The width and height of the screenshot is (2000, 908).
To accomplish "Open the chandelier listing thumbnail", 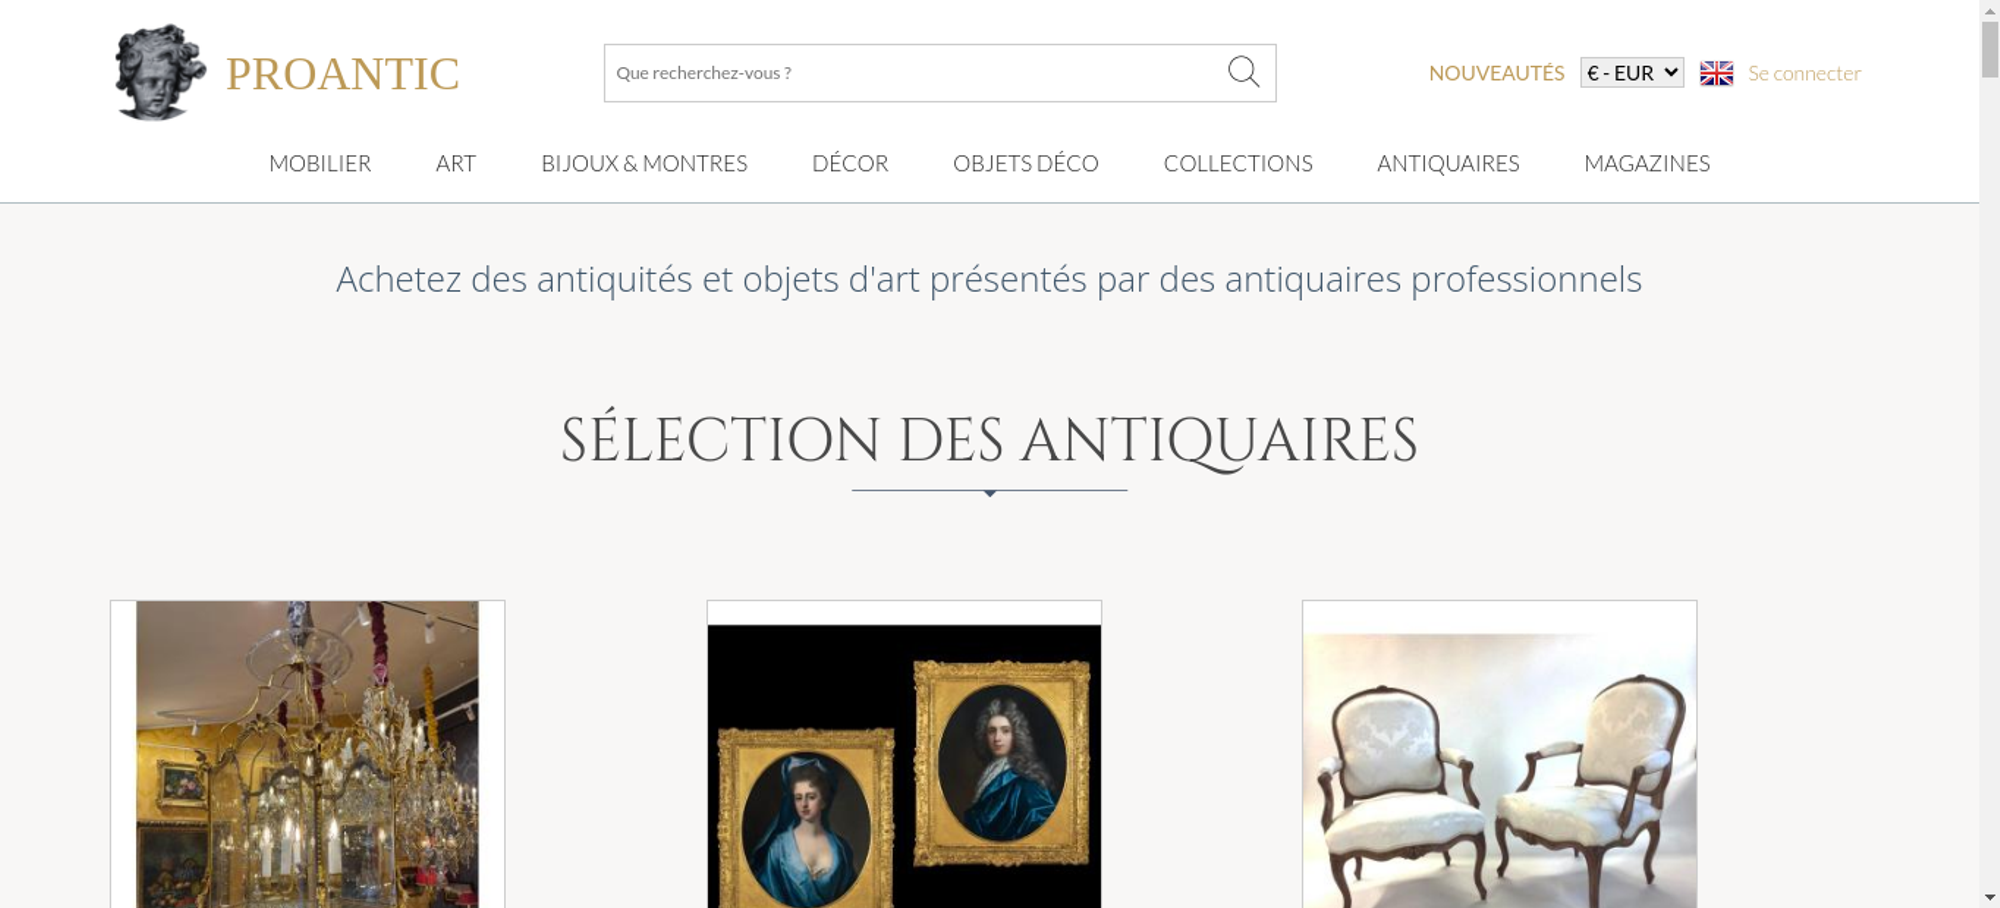I will tap(307, 754).
